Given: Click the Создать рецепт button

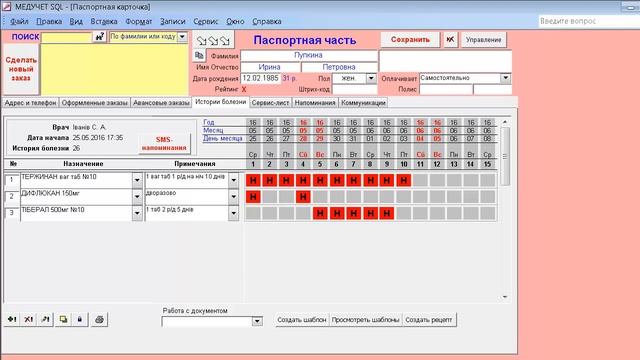Looking at the screenshot, I should (x=429, y=320).
